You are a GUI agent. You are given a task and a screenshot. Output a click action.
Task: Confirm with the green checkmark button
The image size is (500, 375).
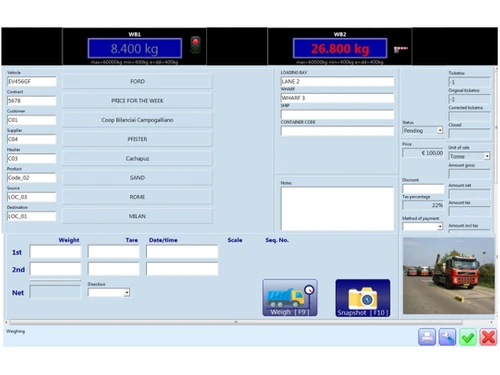pos(468,337)
